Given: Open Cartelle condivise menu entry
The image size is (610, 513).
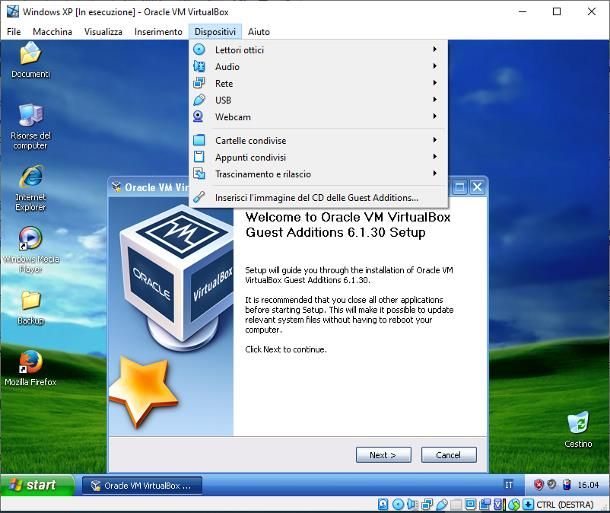Looking at the screenshot, I should pyautogui.click(x=318, y=140).
